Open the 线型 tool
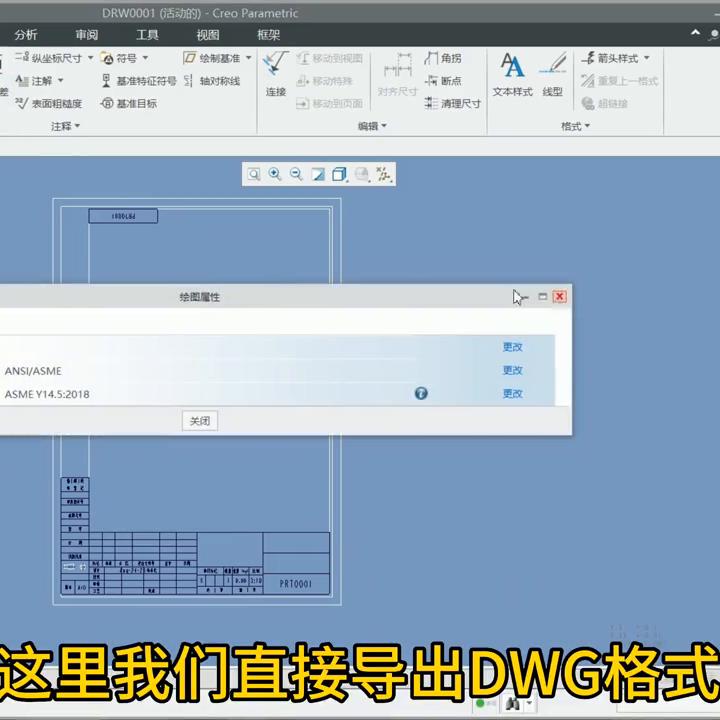Image resolution: width=720 pixels, height=720 pixels. tap(552, 73)
